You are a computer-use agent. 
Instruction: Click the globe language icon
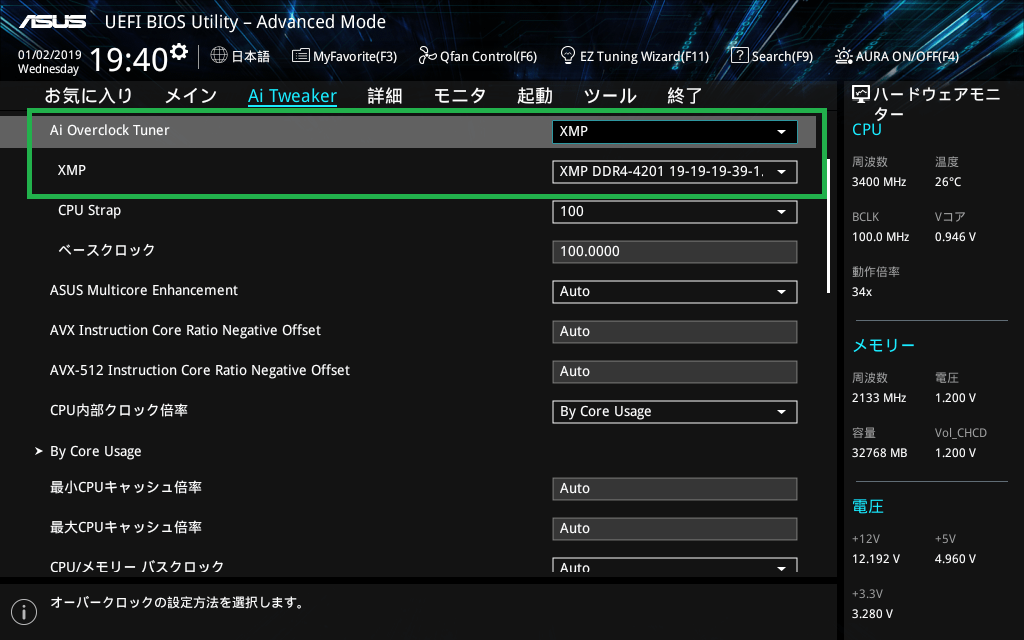point(219,56)
